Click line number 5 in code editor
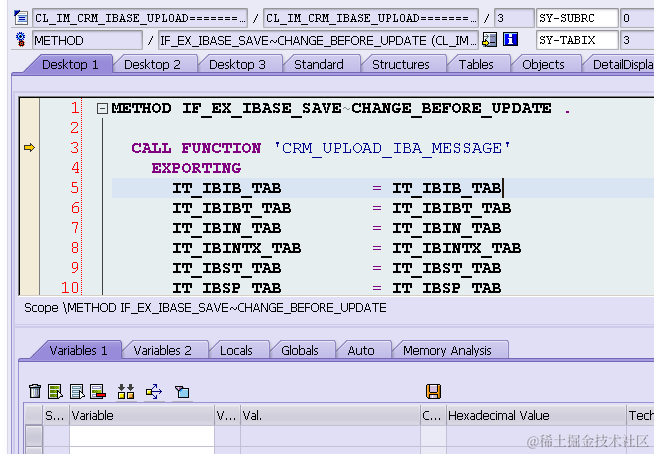 tap(75, 188)
